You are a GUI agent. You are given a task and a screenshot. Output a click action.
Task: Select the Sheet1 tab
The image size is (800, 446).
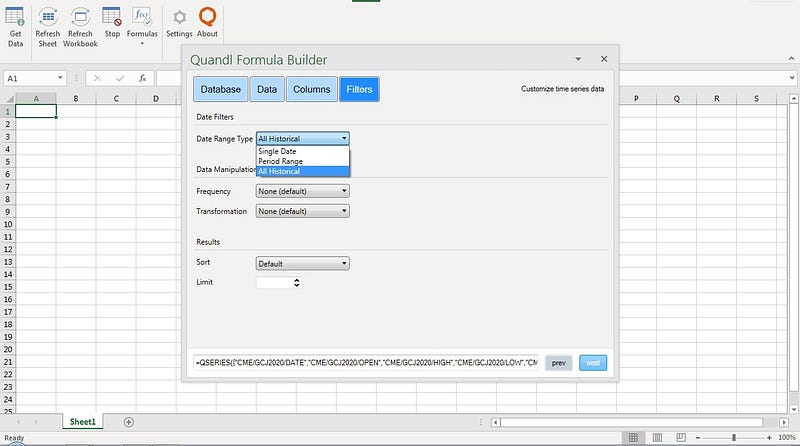coord(82,422)
